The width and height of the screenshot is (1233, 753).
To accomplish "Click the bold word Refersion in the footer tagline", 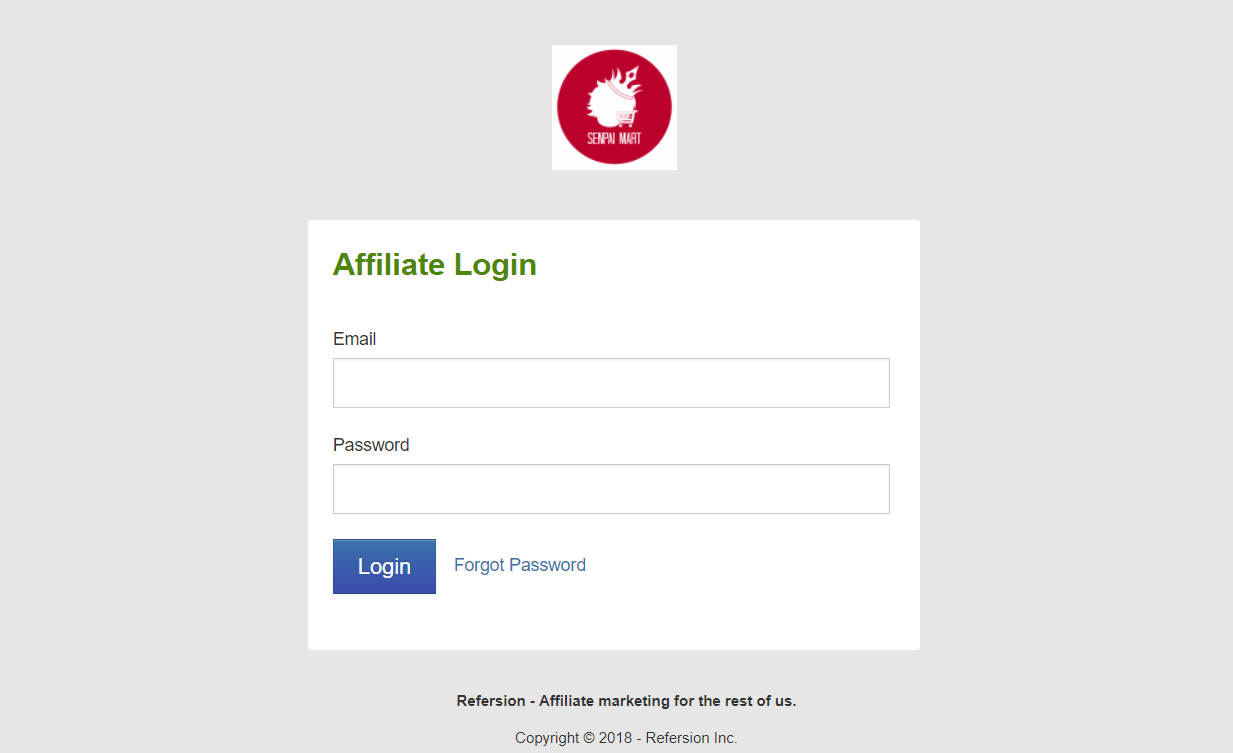I will pyautogui.click(x=491, y=701).
